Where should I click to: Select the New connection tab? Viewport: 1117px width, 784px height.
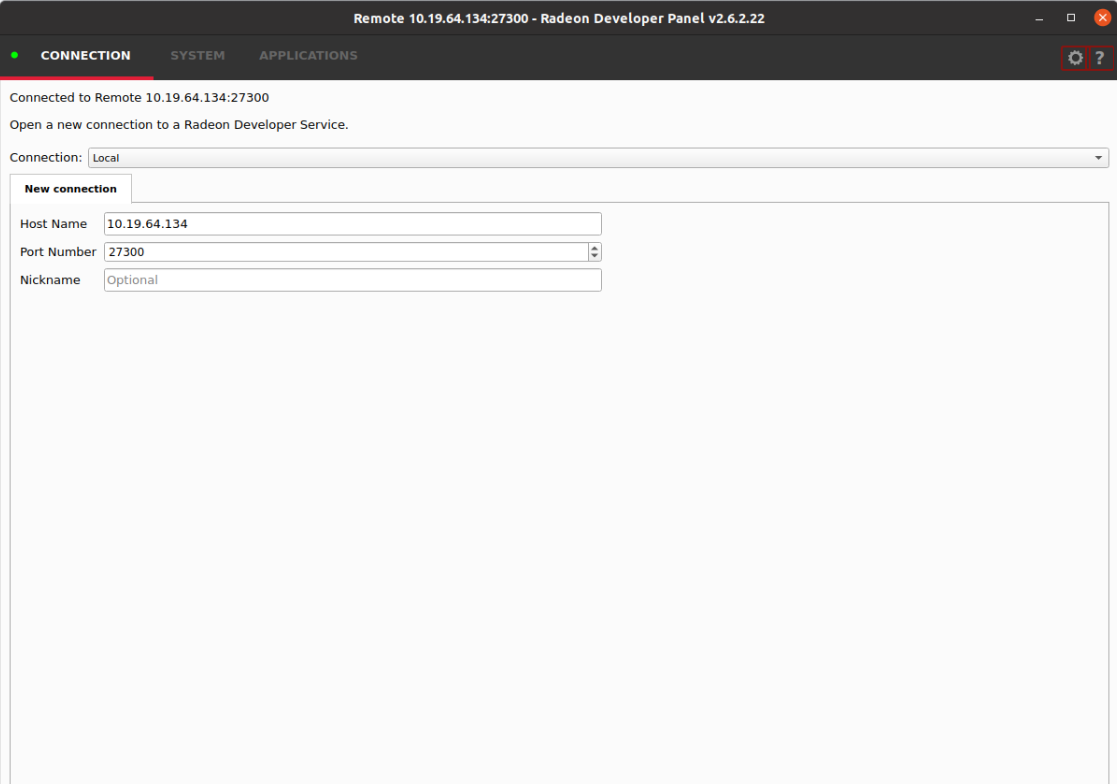[x=70, y=188]
